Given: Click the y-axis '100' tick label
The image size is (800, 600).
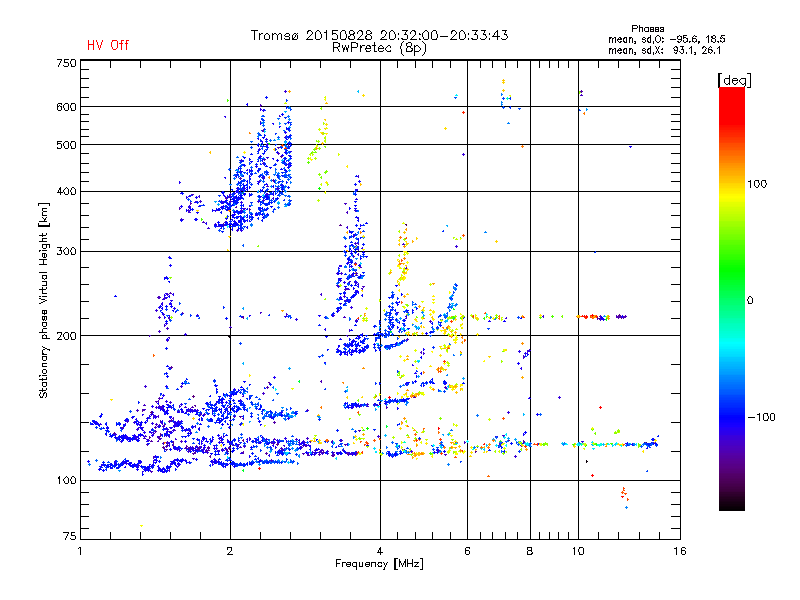Looking at the screenshot, I should 66,481.
